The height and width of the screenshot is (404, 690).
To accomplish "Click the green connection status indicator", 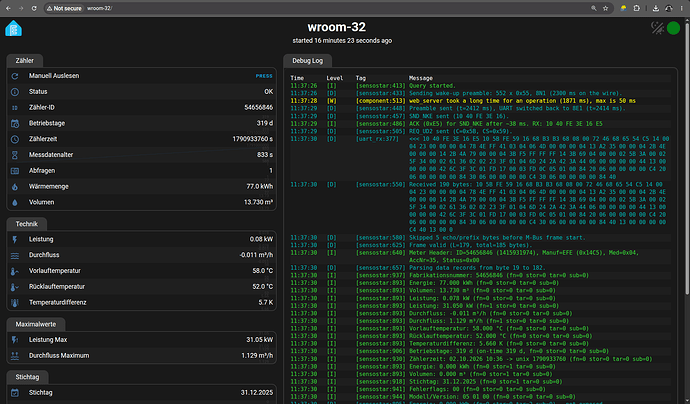I will coord(673,28).
